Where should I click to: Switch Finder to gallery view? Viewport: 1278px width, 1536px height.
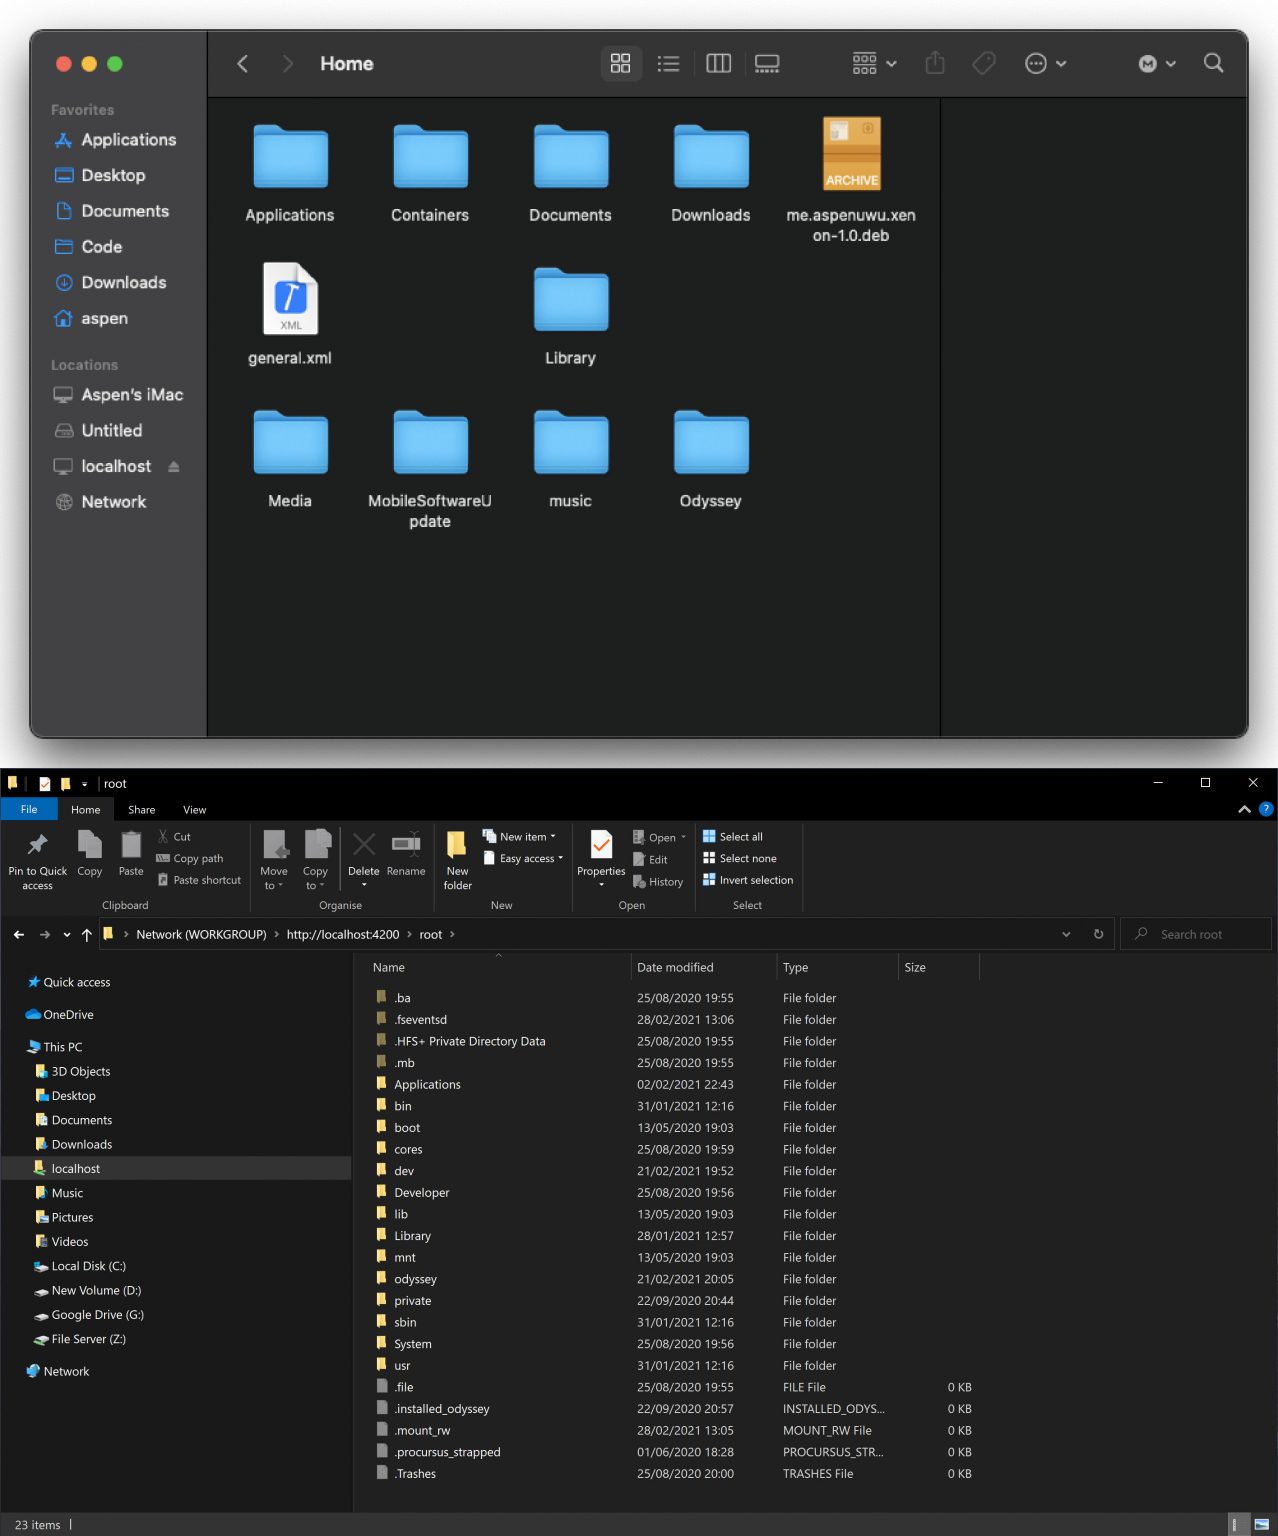tap(767, 64)
